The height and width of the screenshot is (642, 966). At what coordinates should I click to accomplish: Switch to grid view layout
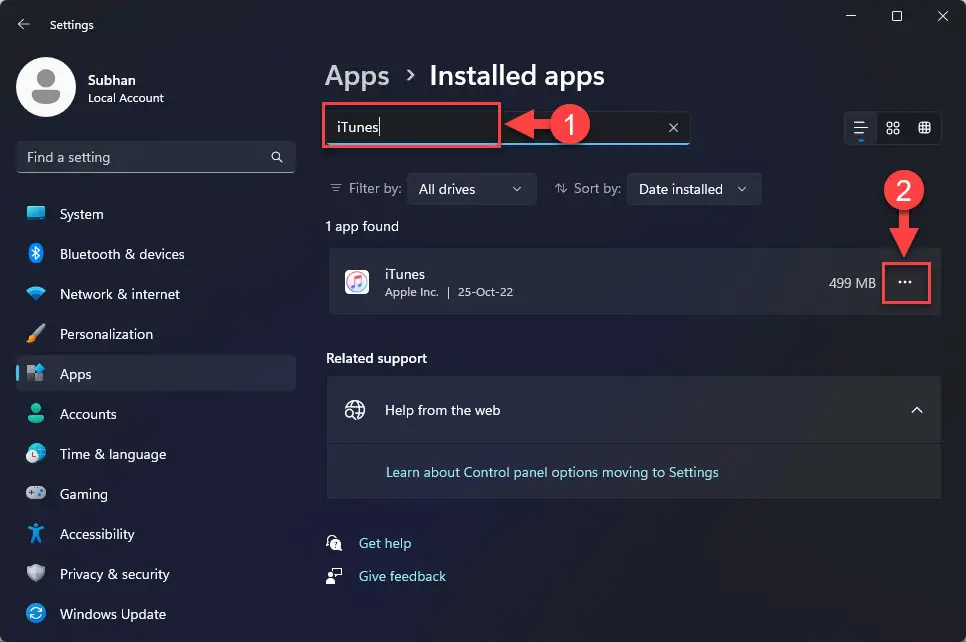tap(893, 128)
